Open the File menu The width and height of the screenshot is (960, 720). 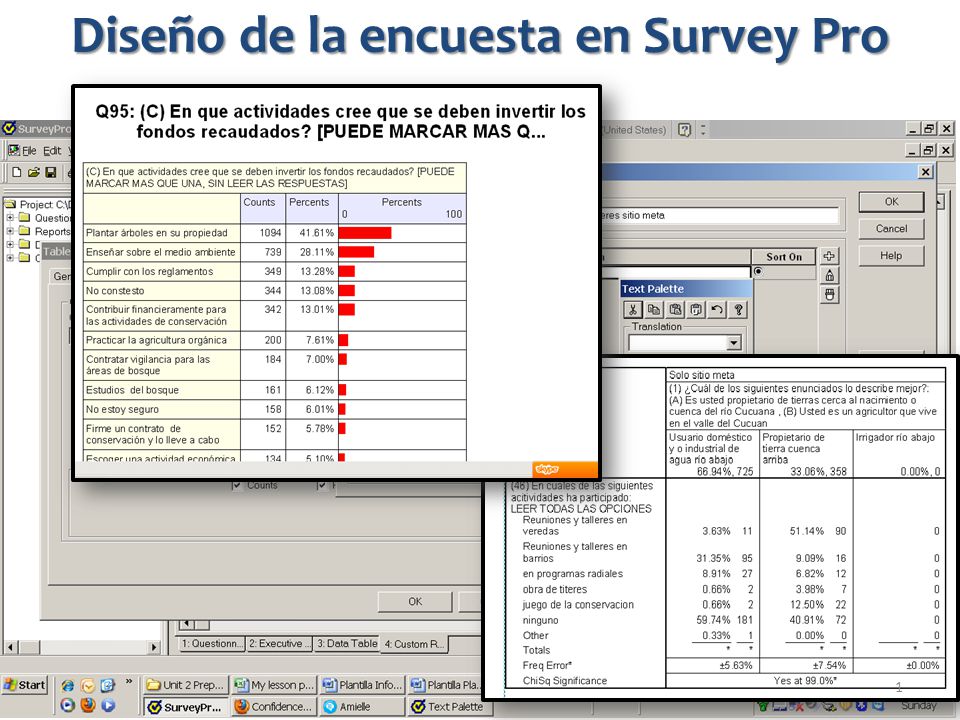click(x=29, y=151)
